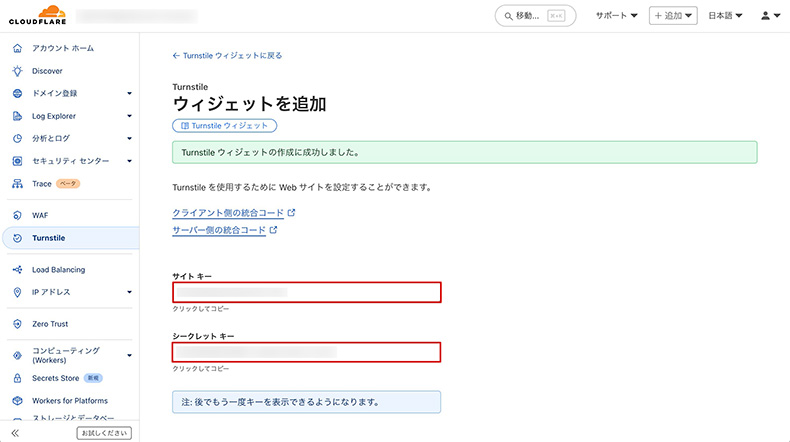790x442 pixels.
Task: Open the 追加 dropdown button
Action: tap(673, 16)
